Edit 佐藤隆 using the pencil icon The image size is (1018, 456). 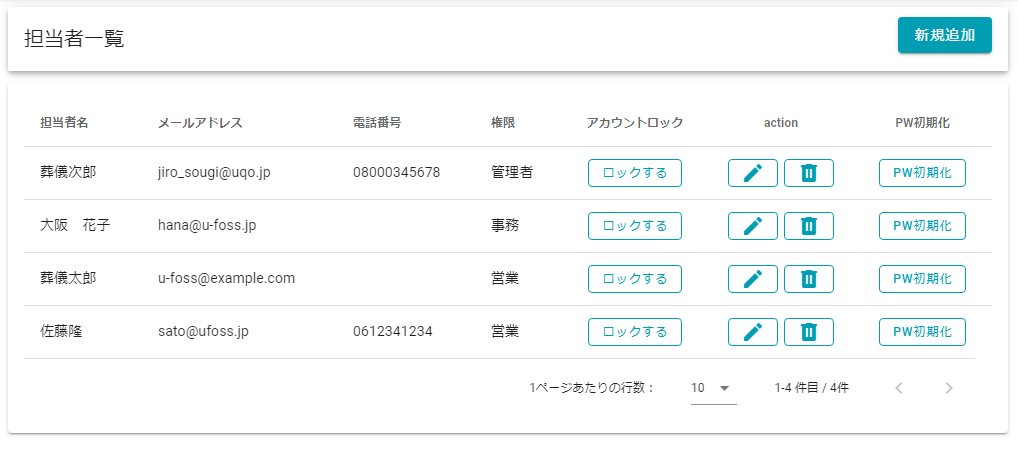(x=753, y=332)
